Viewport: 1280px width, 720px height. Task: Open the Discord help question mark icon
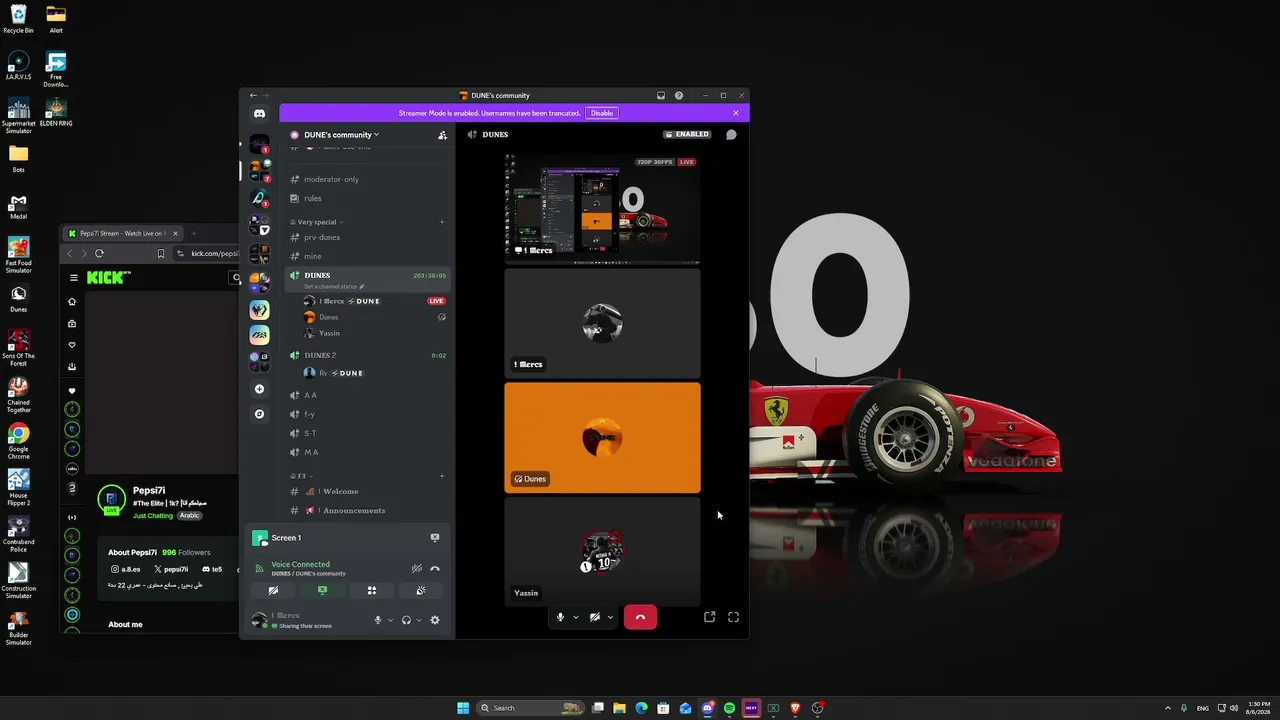[679, 95]
